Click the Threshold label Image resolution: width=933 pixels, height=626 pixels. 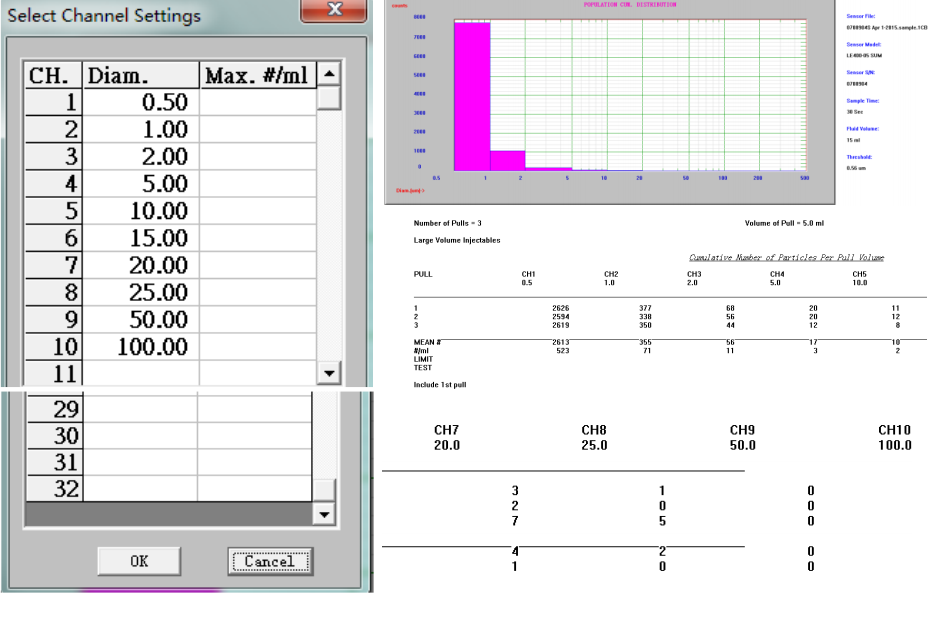(859, 157)
